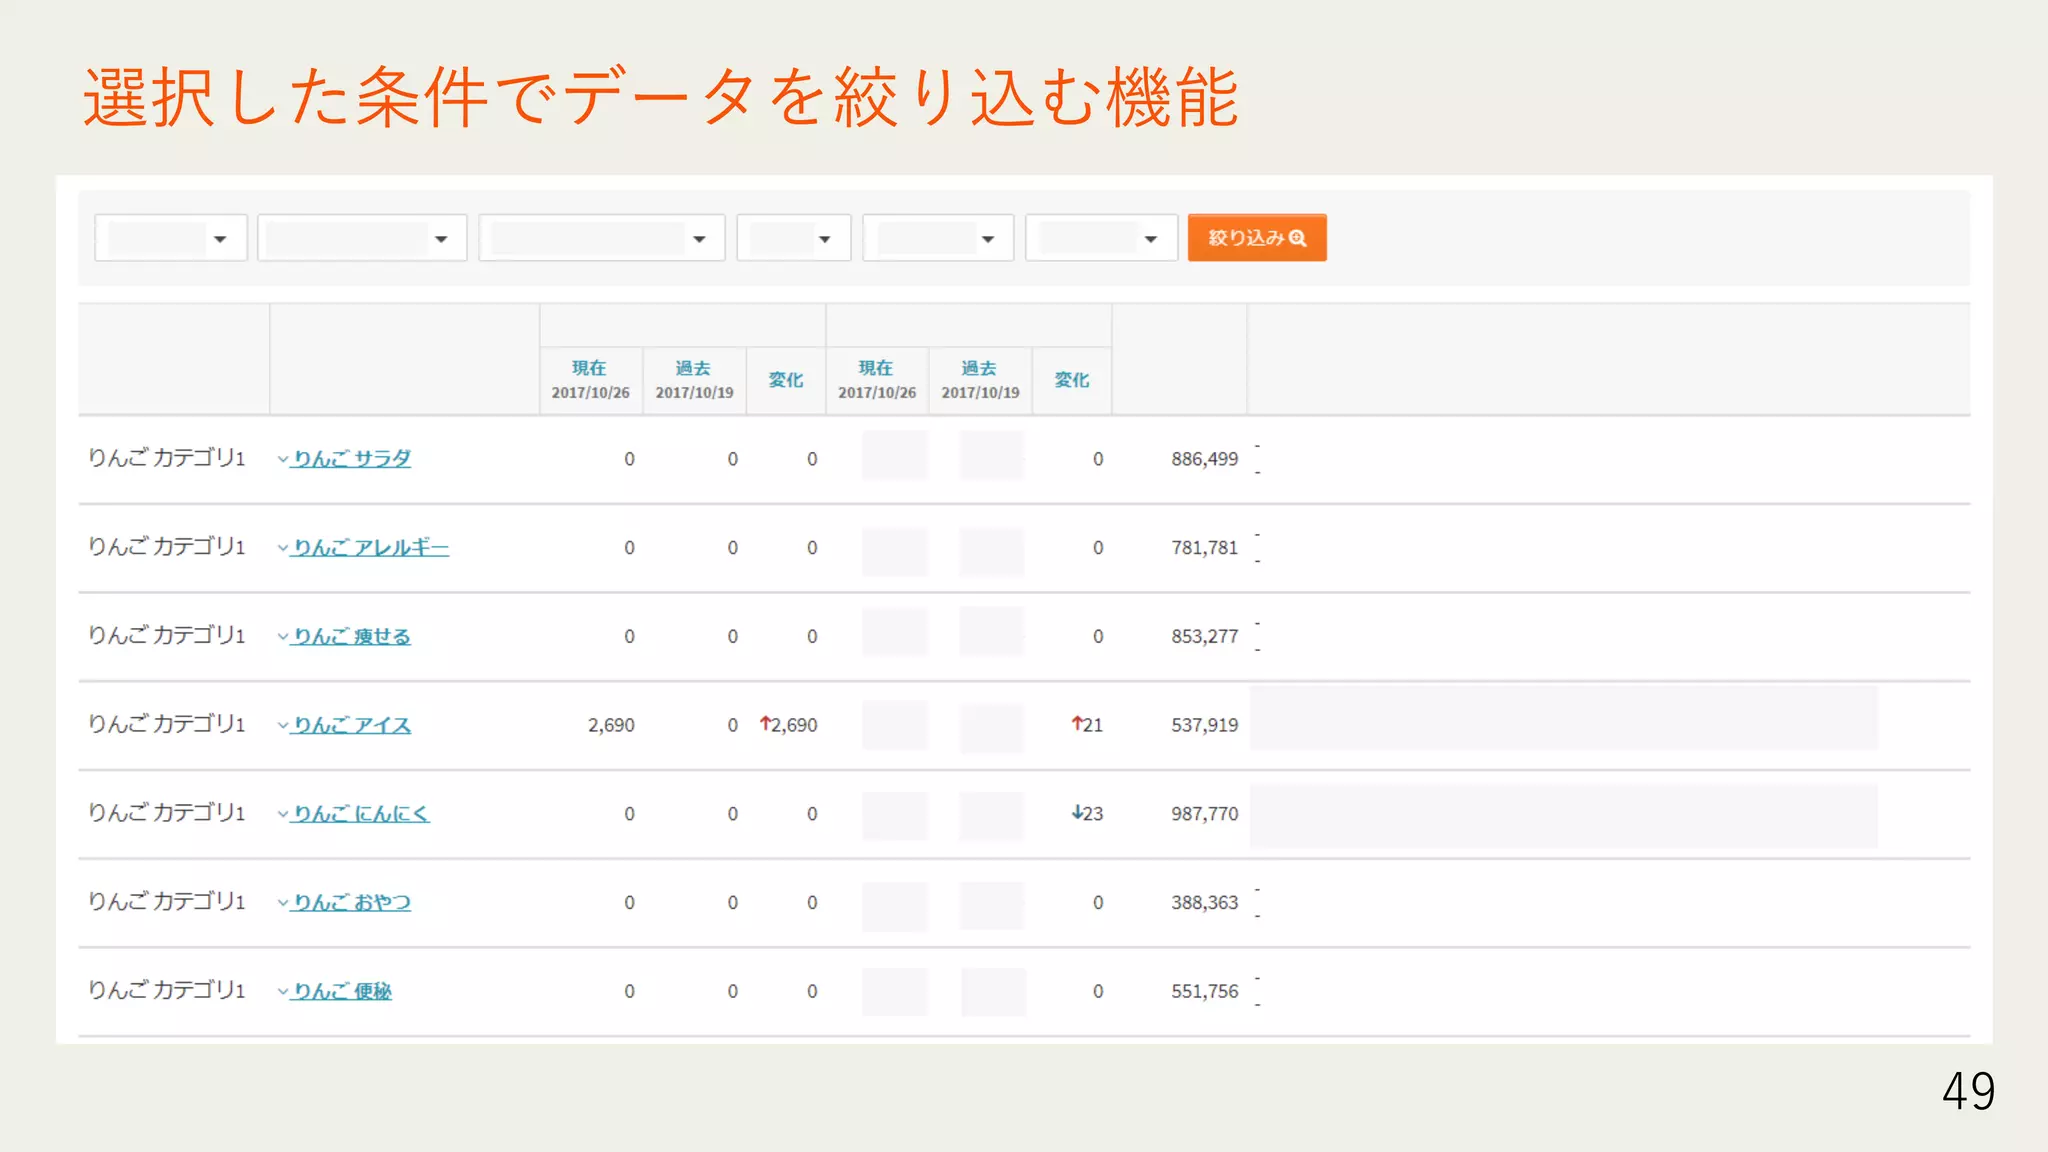This screenshot has width=2048, height=1152.
Task: Click the orange 絞り込み filter button
Action: pos(1257,238)
